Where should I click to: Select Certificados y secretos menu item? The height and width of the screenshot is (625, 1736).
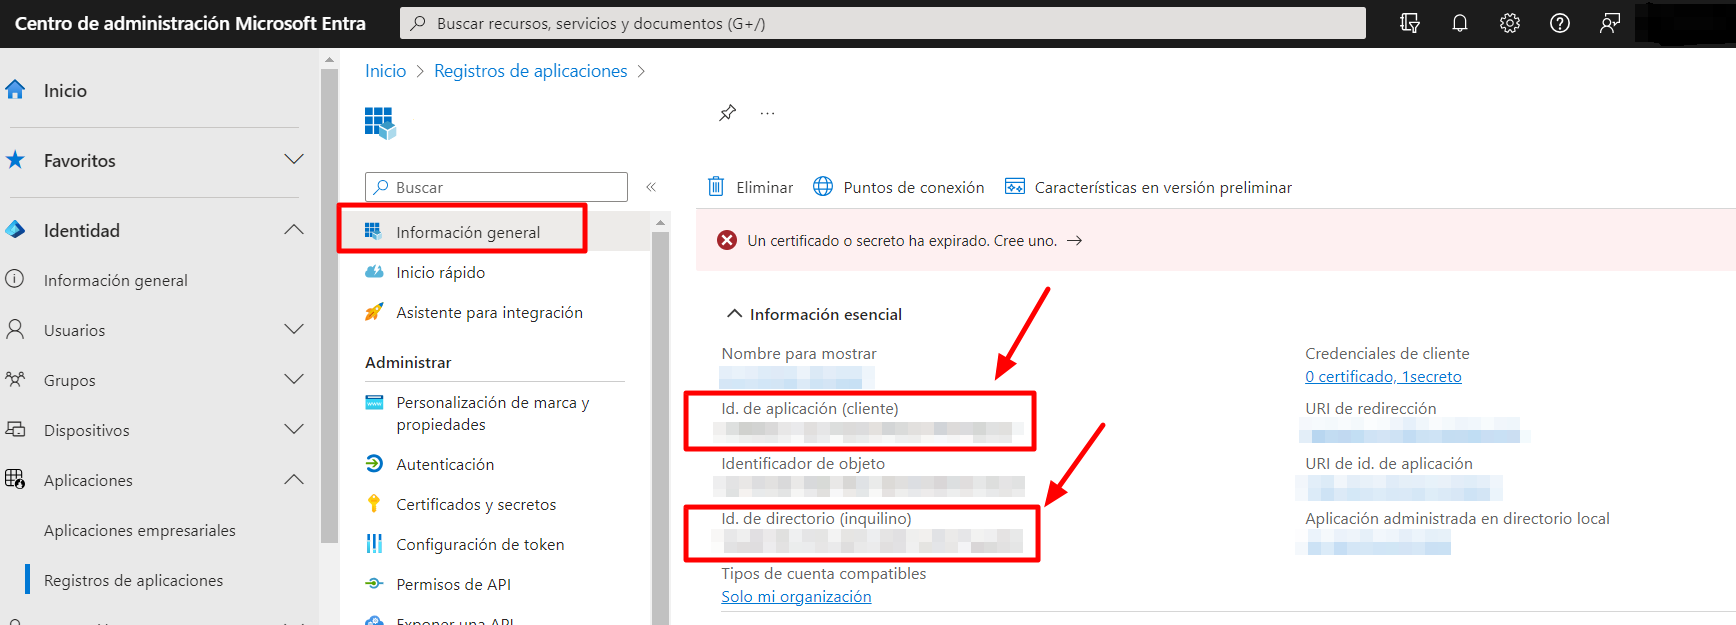pos(475,504)
